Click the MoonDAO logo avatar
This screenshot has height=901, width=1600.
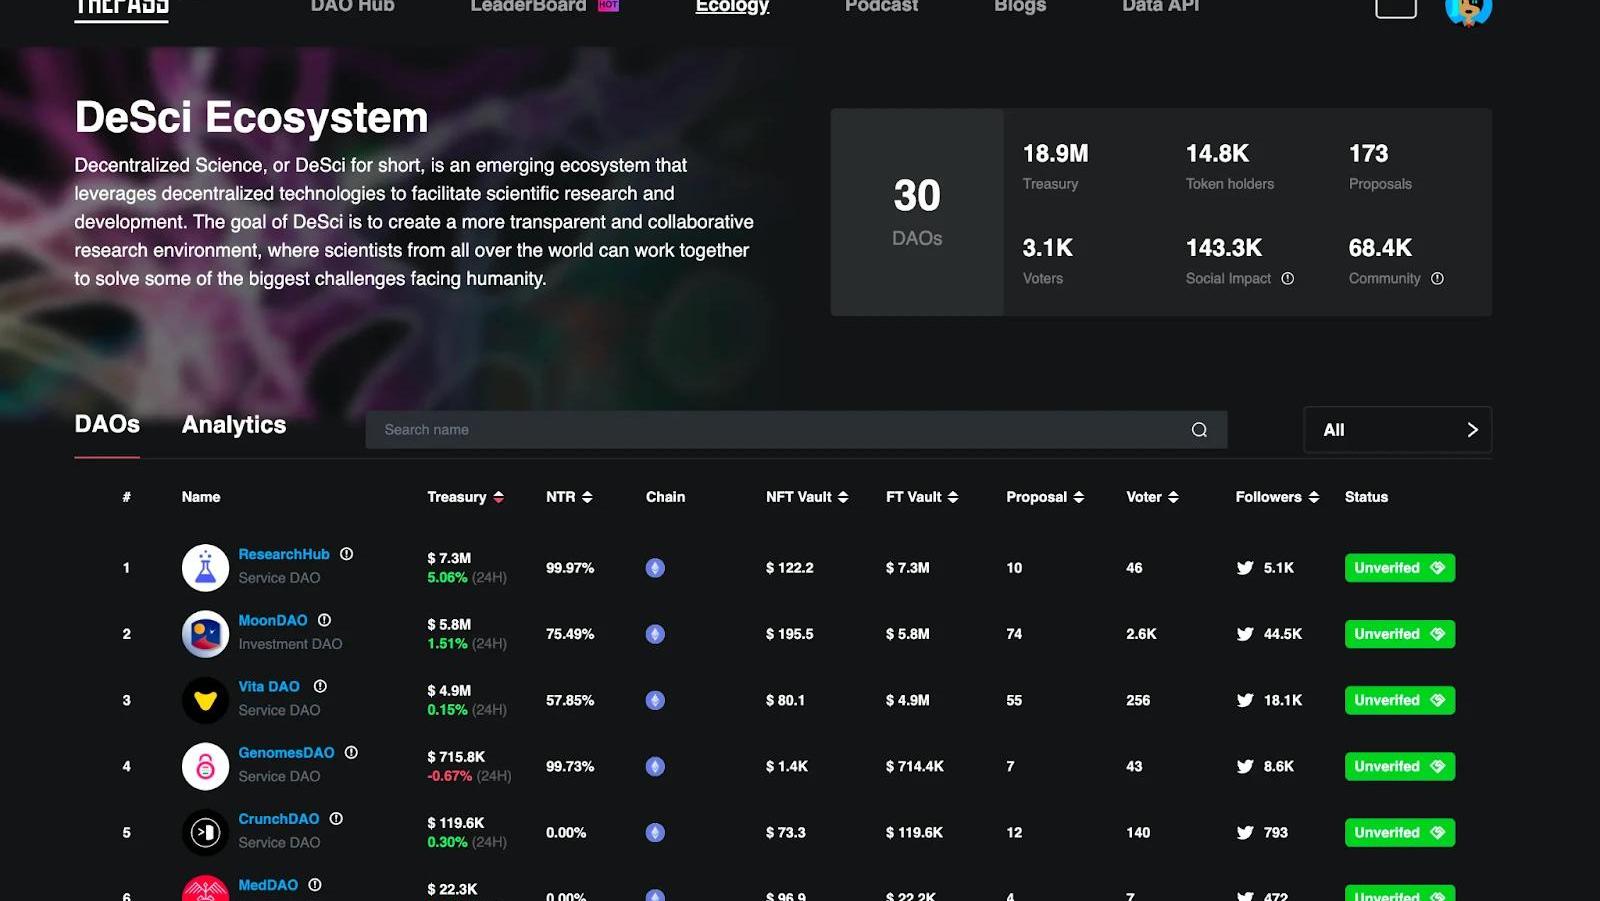coord(205,634)
